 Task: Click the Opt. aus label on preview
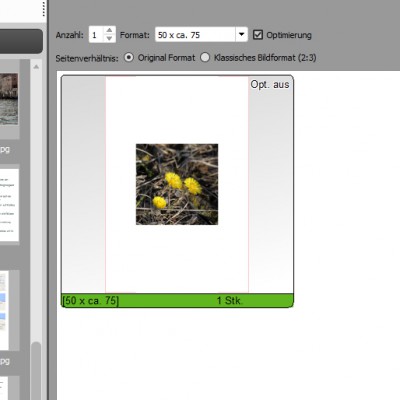coord(270,85)
